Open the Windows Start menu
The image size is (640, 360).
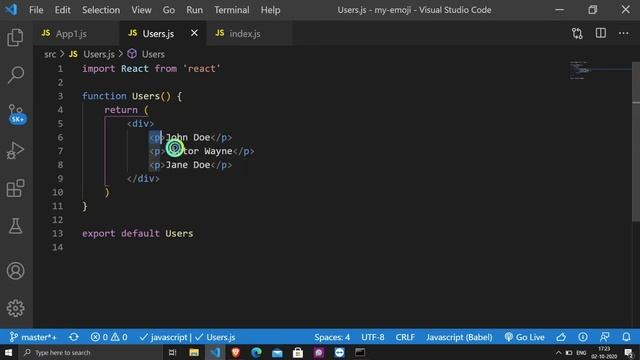8,352
